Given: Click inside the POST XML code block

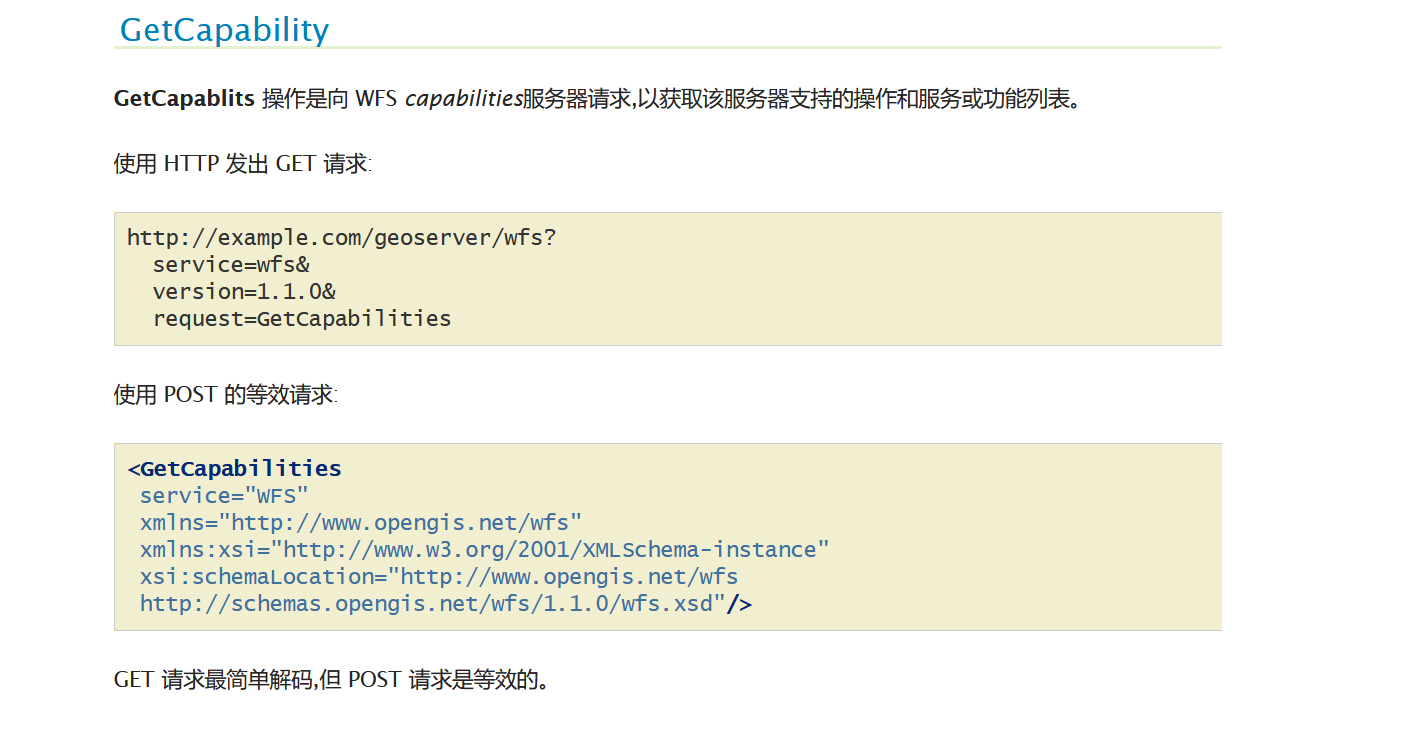Looking at the screenshot, I should tap(668, 537).
